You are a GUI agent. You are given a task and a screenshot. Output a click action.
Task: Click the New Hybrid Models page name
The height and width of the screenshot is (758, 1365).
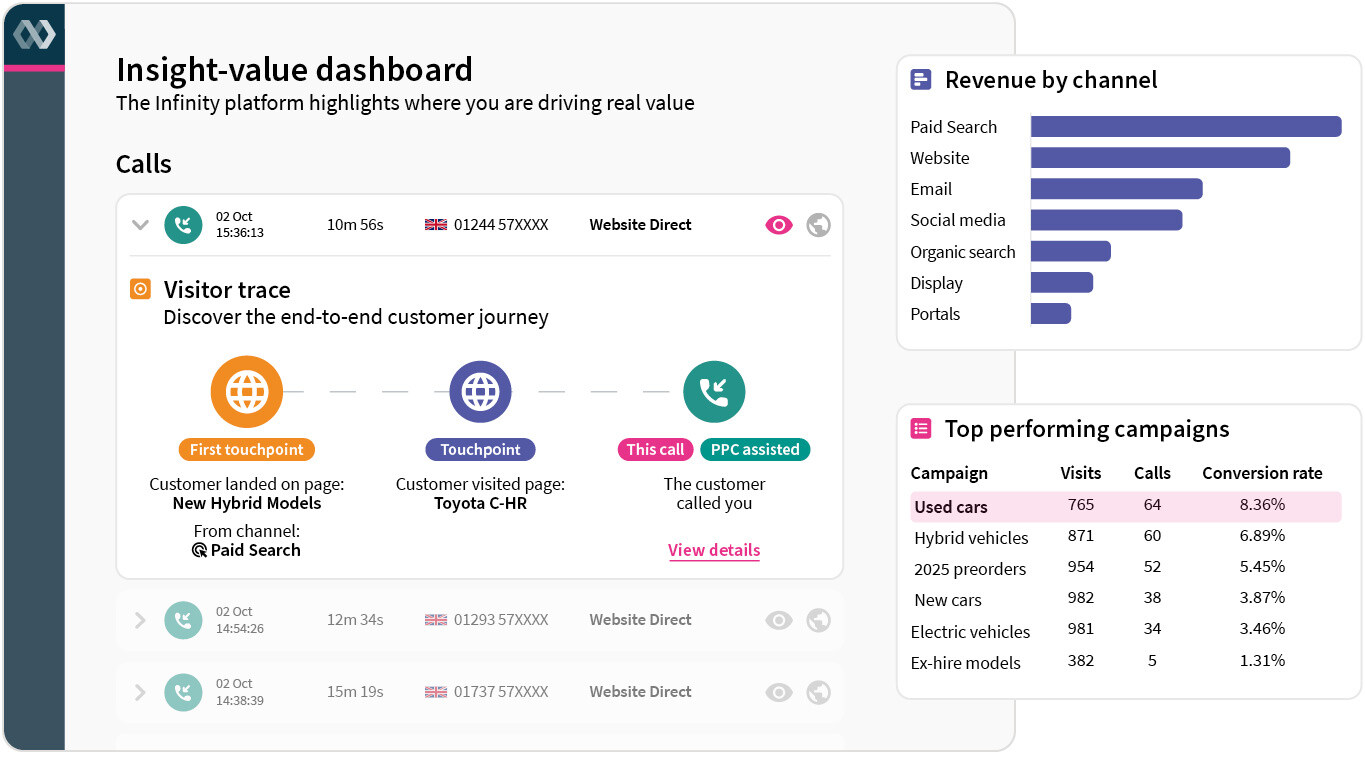pyautogui.click(x=247, y=503)
